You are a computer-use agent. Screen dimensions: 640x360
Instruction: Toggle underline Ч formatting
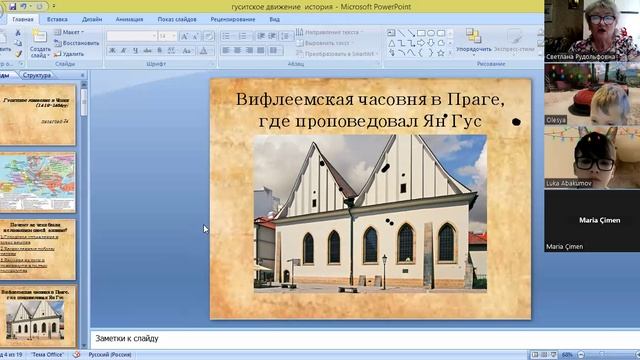(136, 51)
